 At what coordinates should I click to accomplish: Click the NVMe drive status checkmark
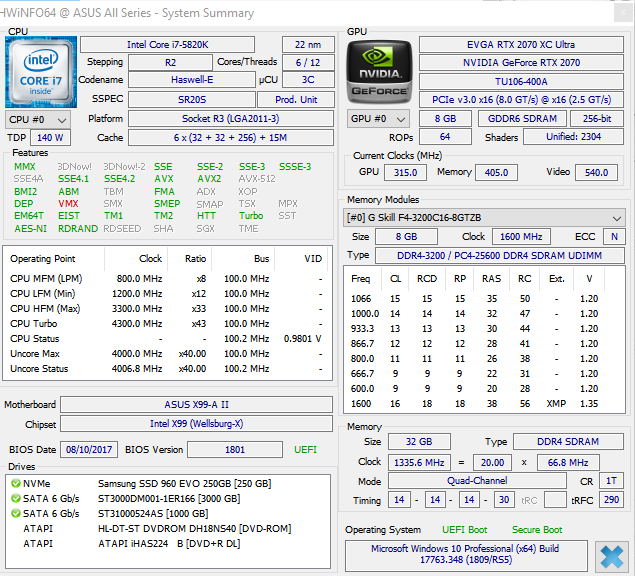point(16,483)
